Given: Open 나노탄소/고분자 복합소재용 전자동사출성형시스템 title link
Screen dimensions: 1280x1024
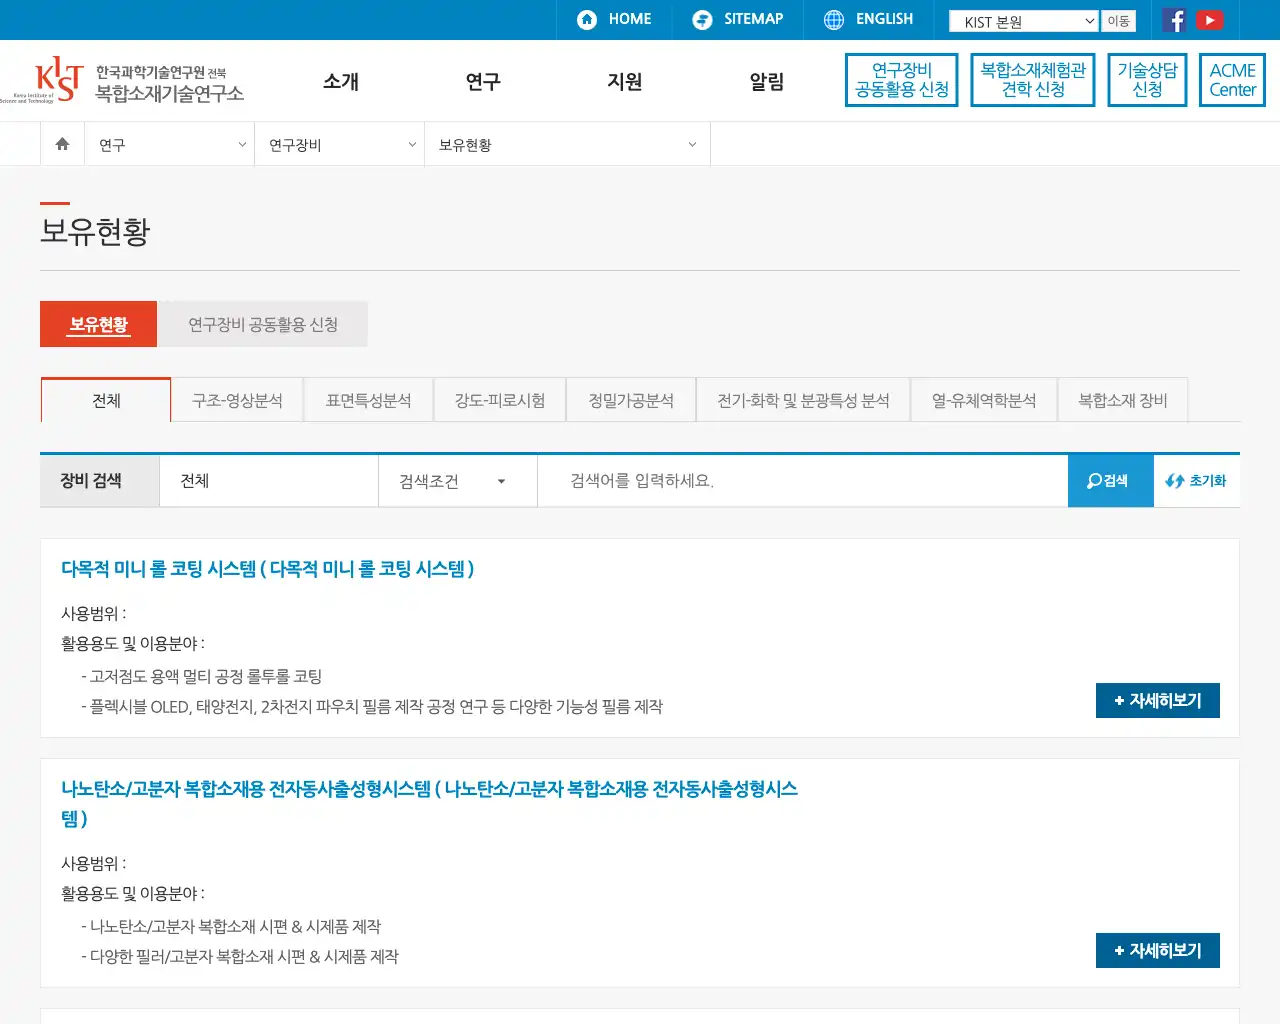Looking at the screenshot, I should [x=430, y=803].
